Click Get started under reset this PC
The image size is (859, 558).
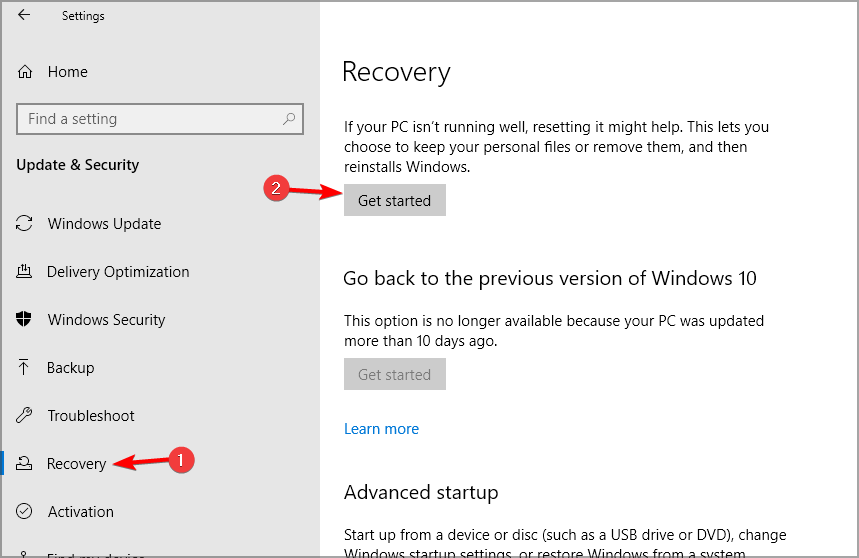[x=394, y=200]
